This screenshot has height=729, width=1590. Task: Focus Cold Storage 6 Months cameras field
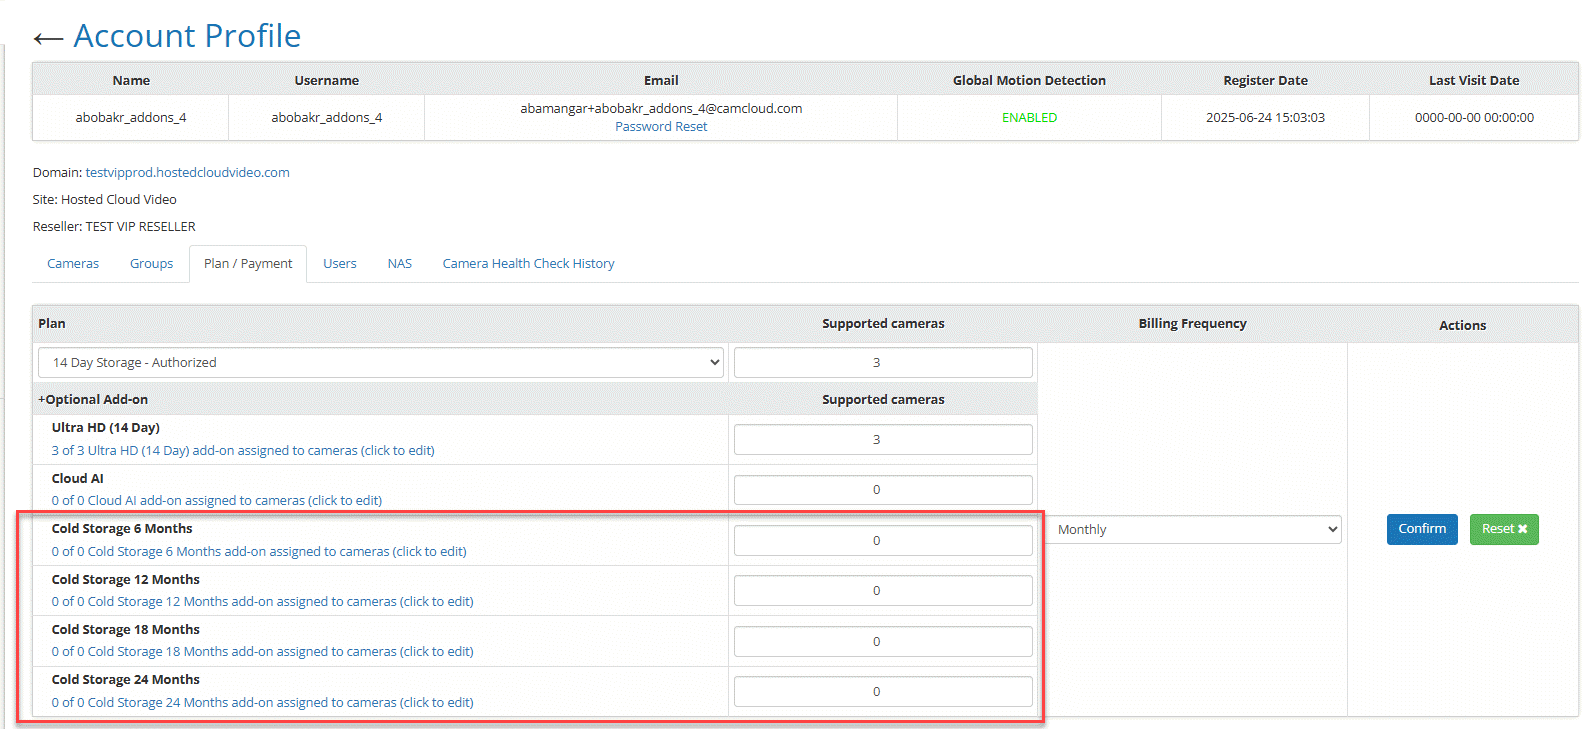pos(883,541)
